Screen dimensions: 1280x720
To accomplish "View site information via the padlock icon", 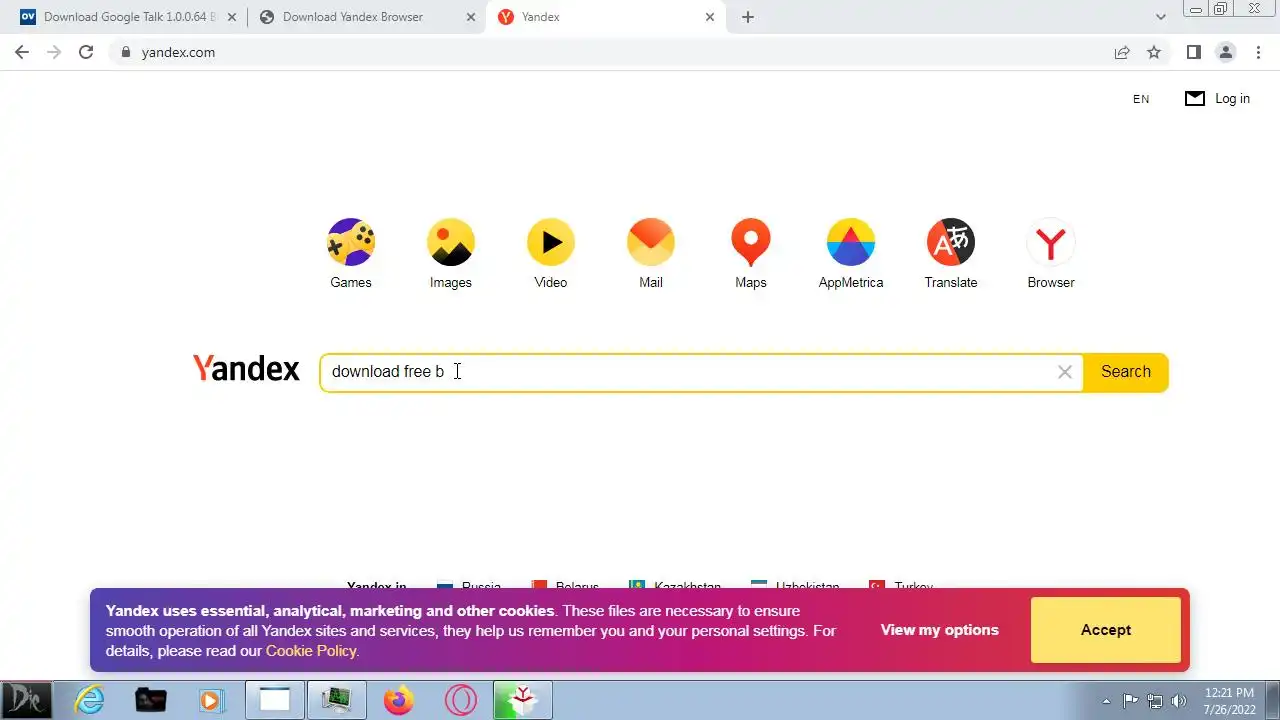I will pos(125,52).
